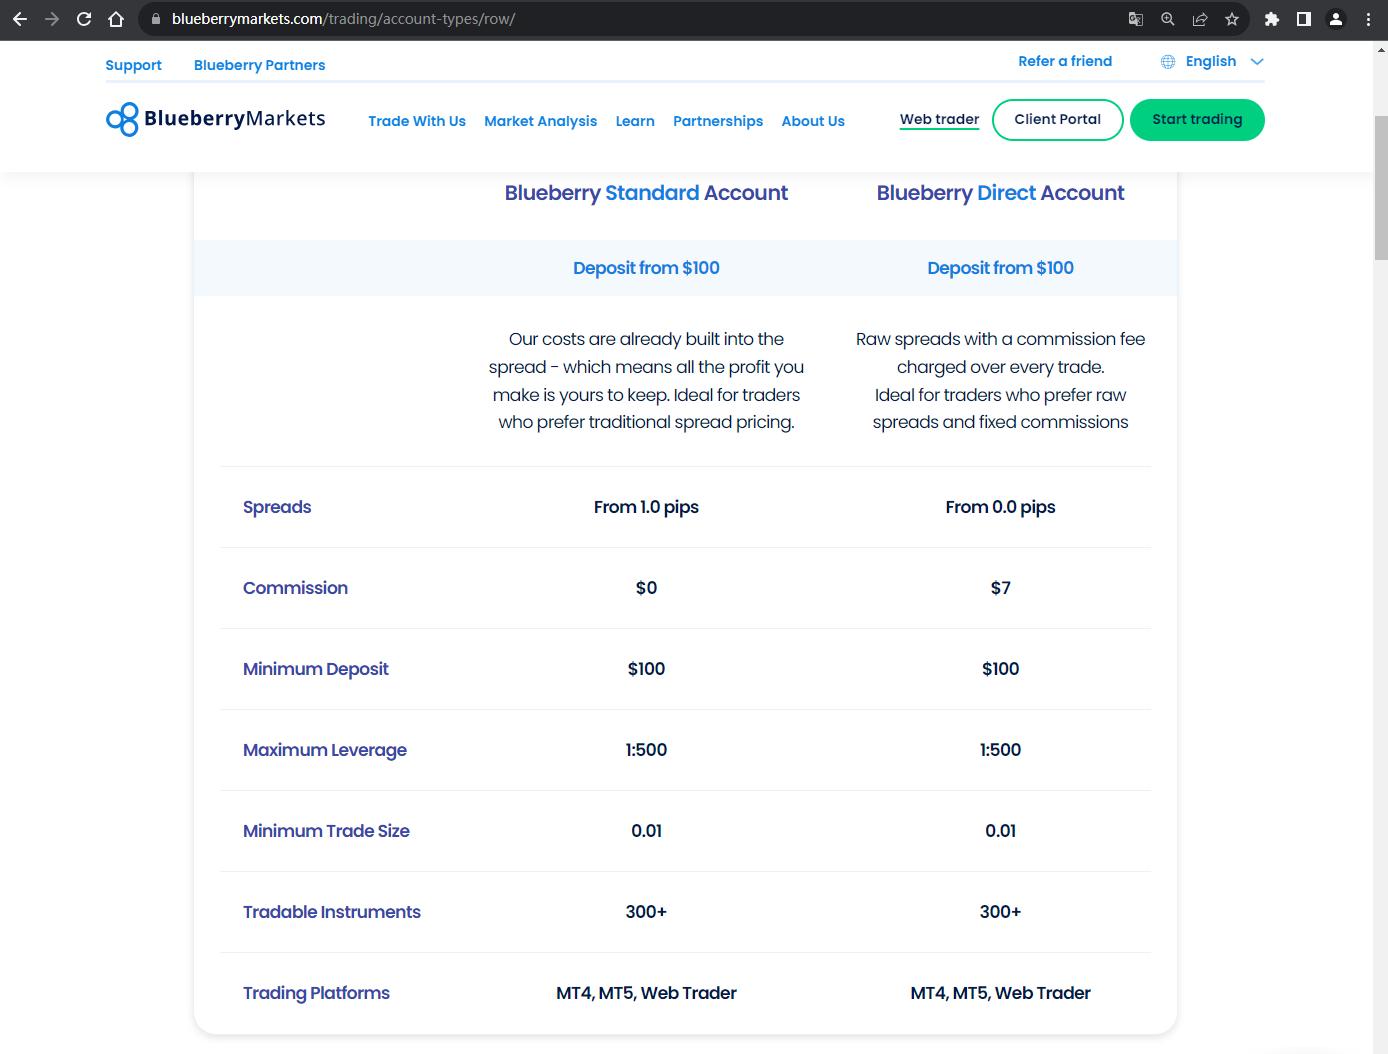Viewport: 1388px width, 1054px height.
Task: Click the zoom magnifier icon in address bar
Action: point(1168,19)
